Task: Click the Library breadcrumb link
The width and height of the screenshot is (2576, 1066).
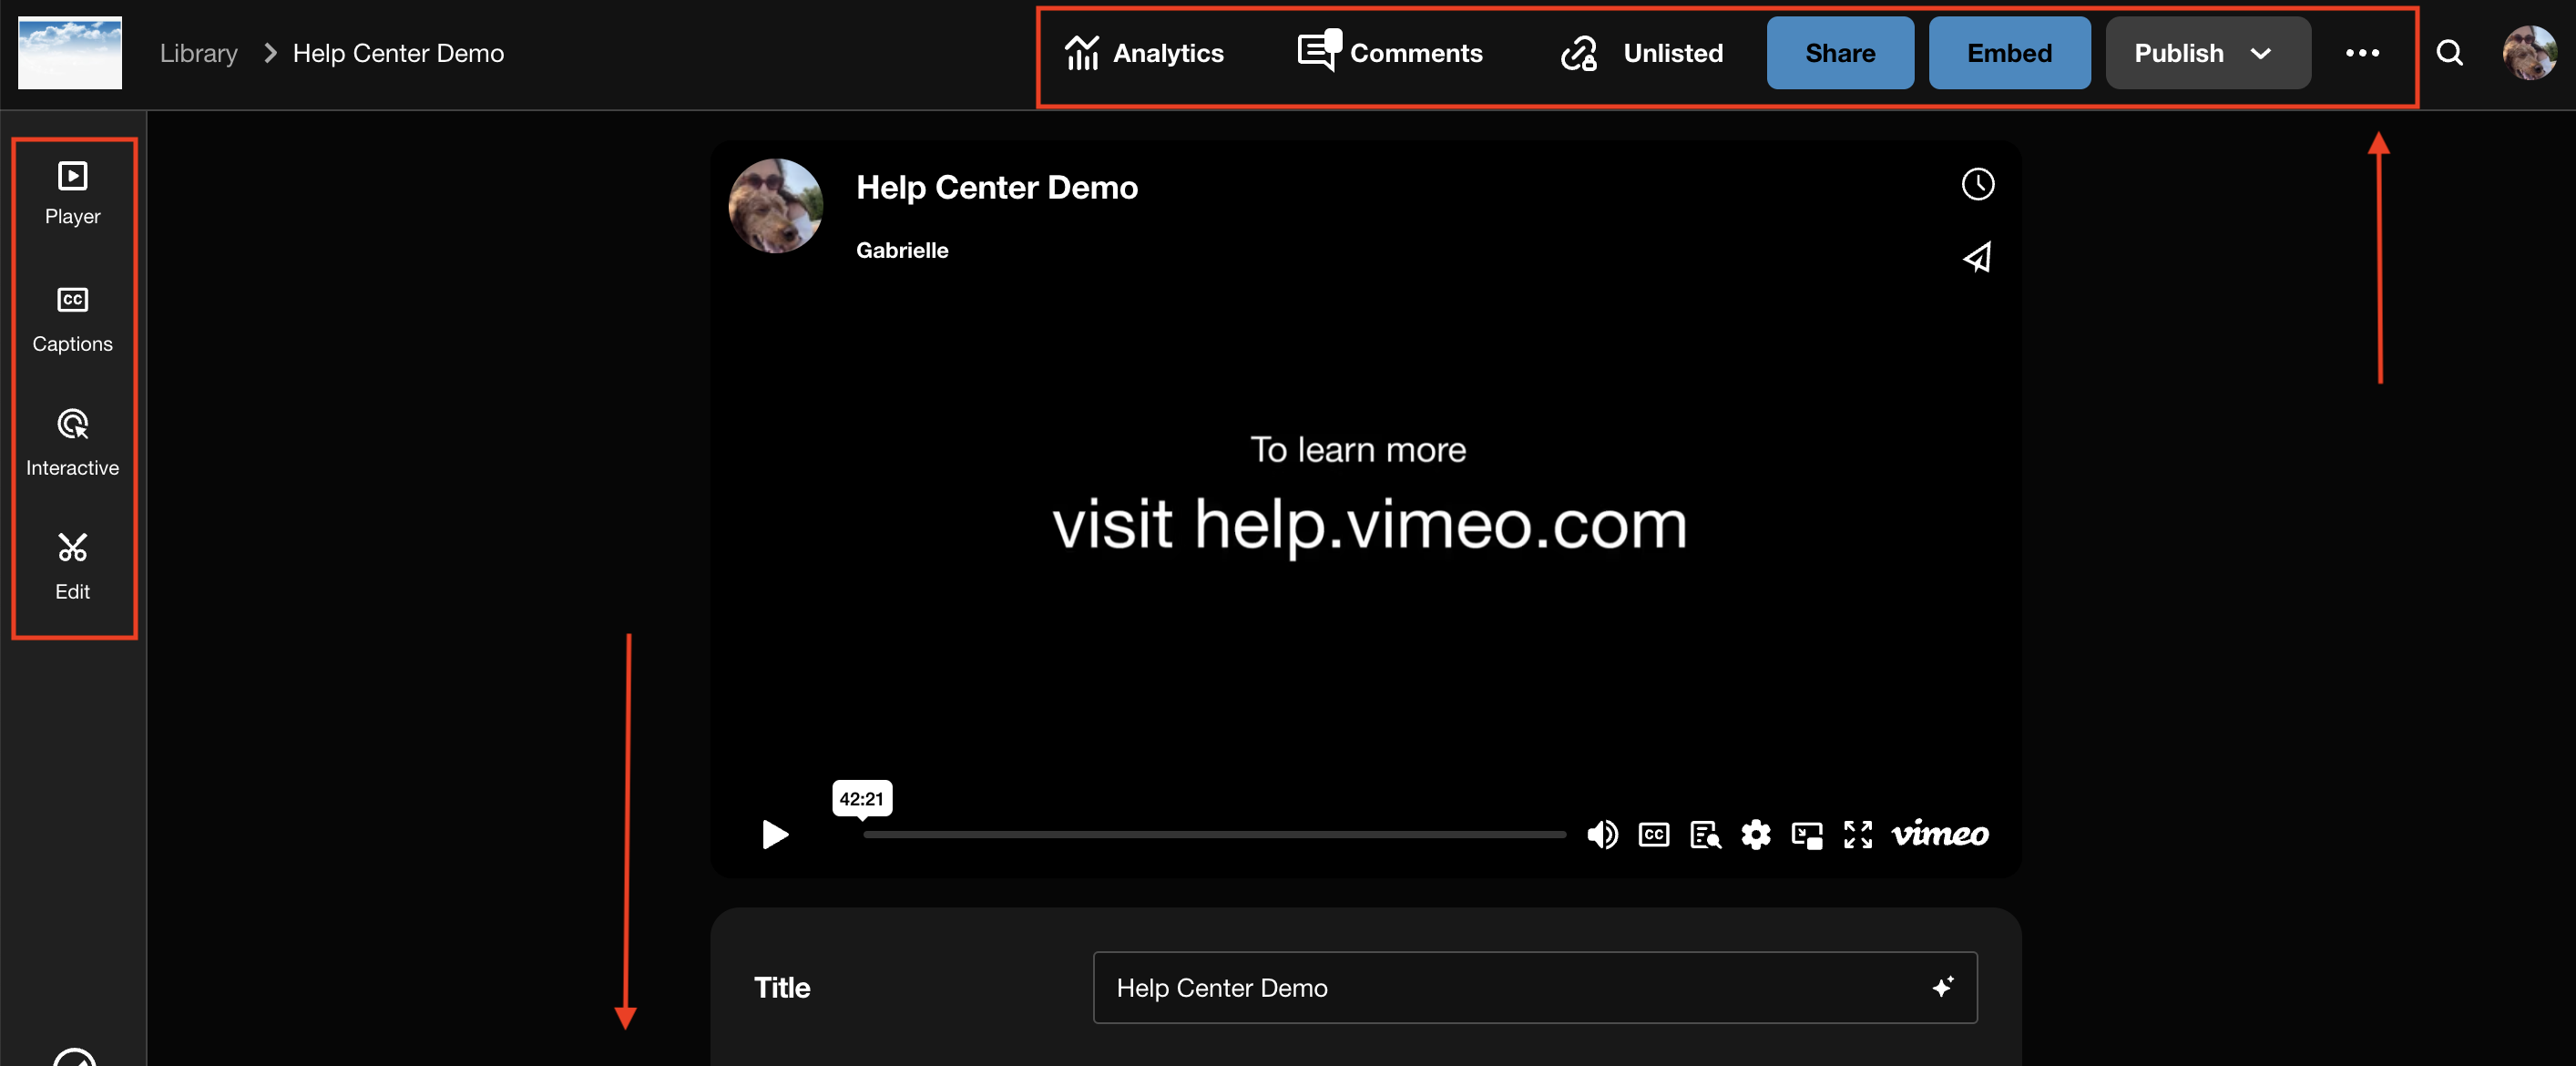Action: [x=199, y=53]
